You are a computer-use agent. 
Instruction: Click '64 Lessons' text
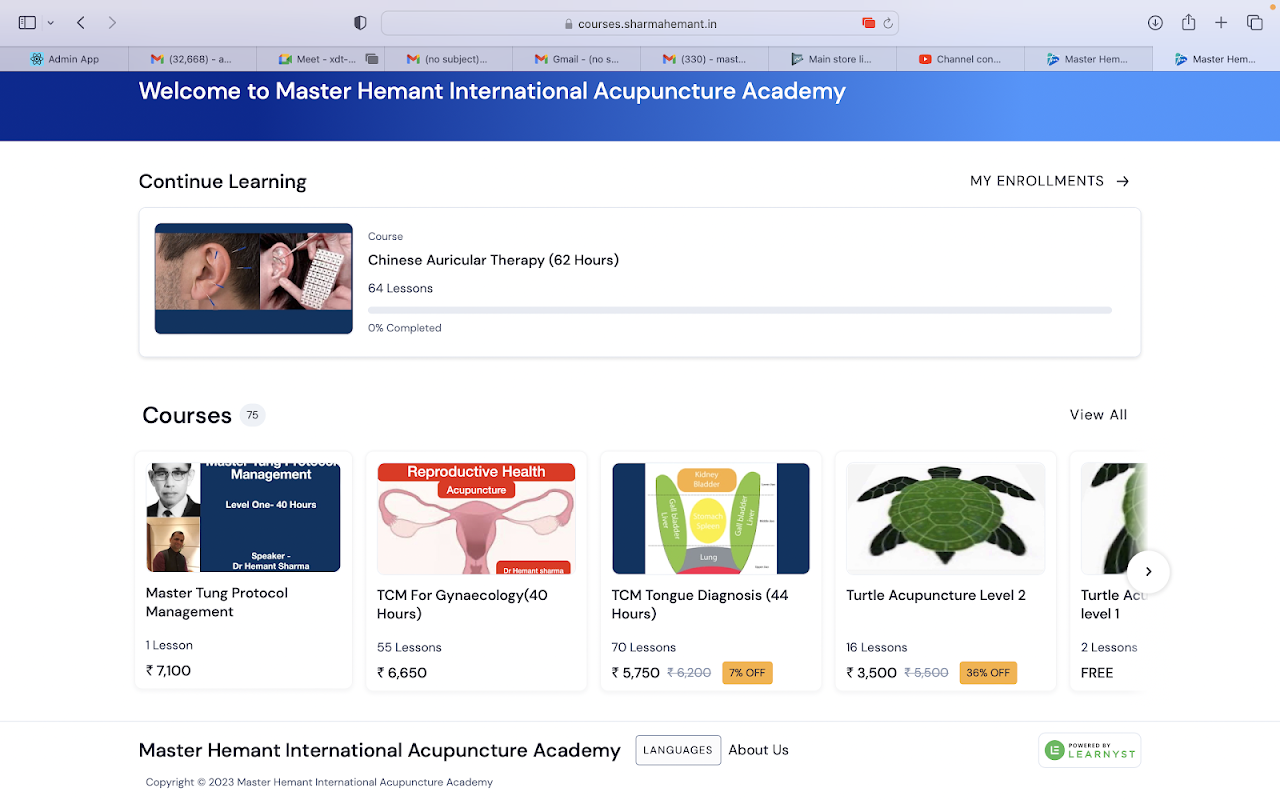(400, 288)
